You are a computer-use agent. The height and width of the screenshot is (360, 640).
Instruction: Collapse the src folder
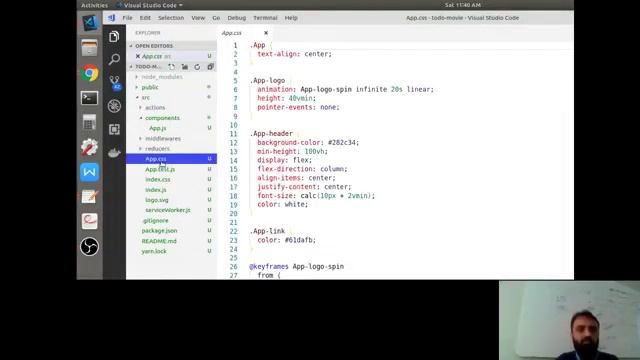[x=145, y=98]
